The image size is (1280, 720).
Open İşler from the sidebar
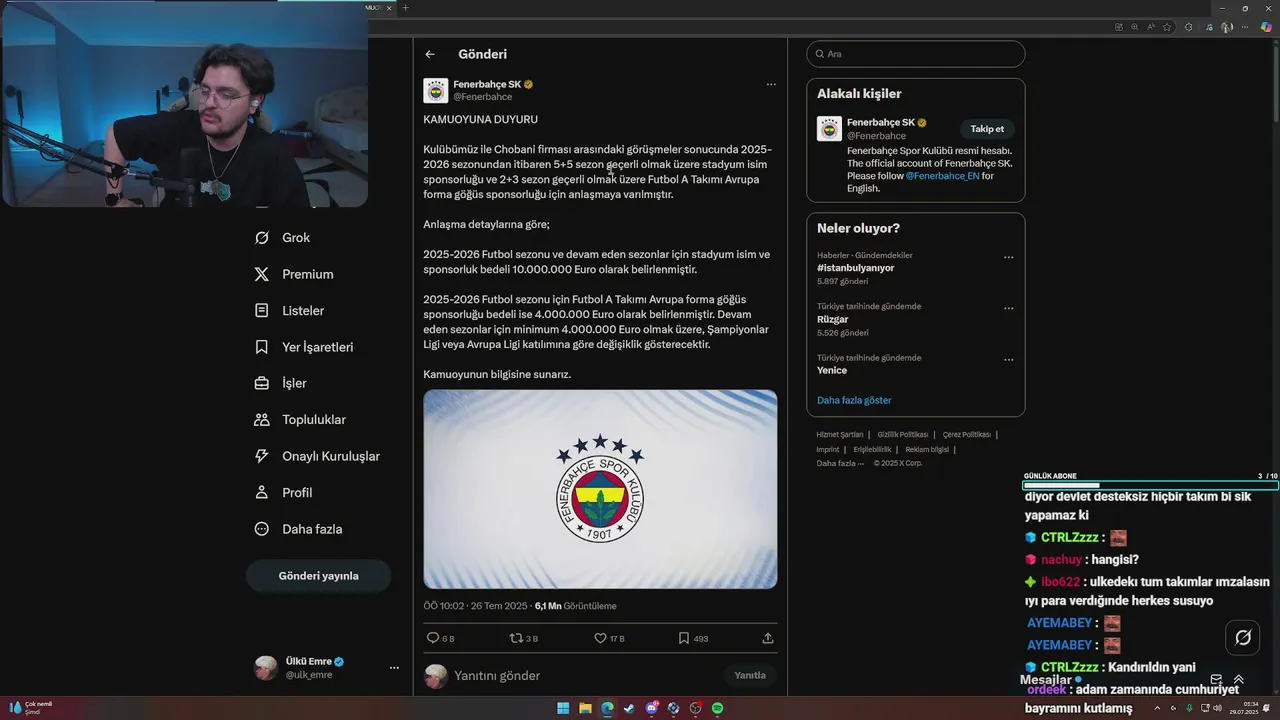point(281,383)
